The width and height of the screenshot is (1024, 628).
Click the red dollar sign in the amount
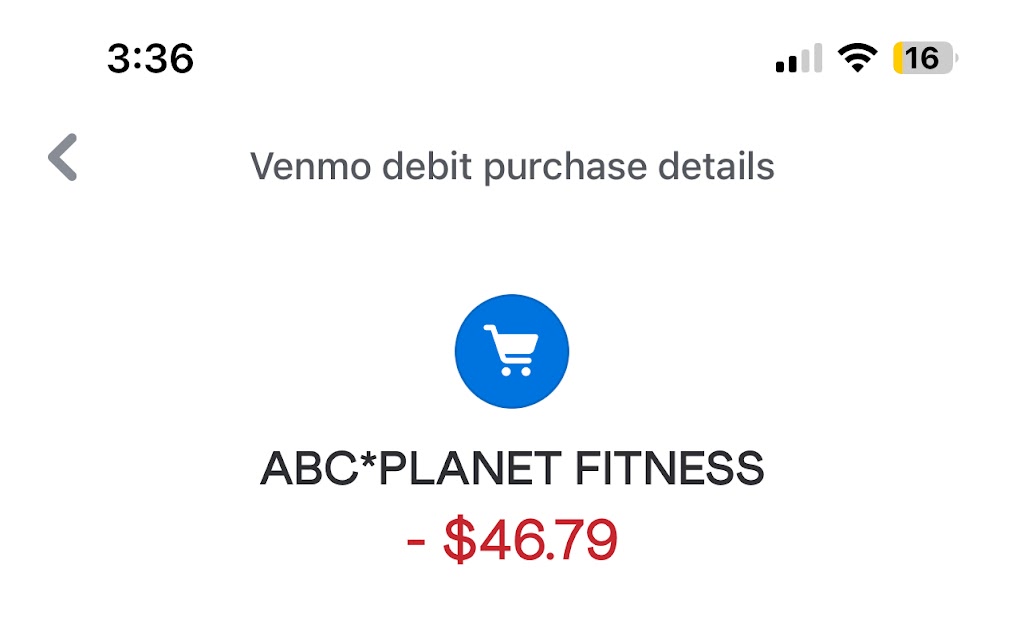tap(459, 540)
